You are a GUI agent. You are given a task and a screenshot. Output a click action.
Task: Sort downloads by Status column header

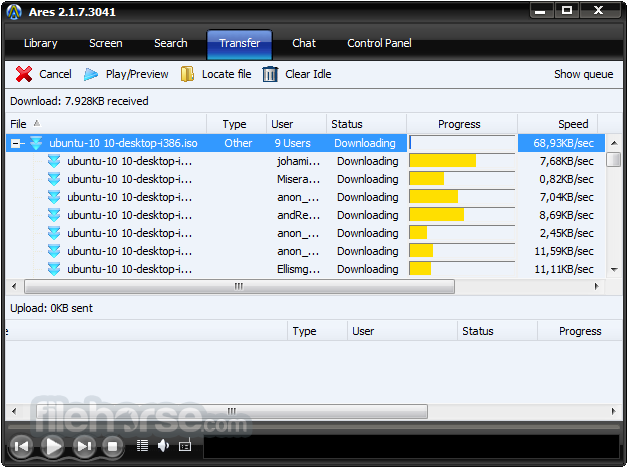click(366, 124)
